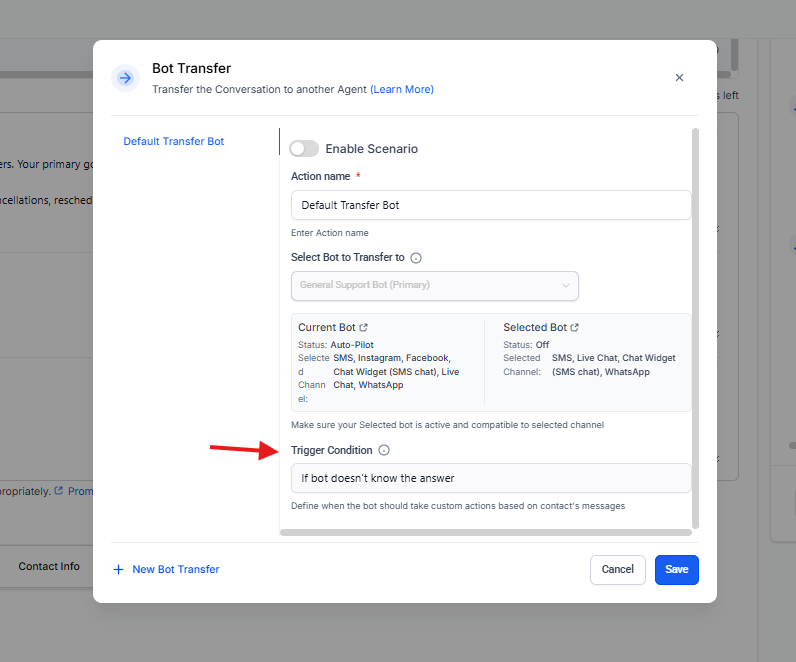Open Current Bot external link icon
This screenshot has width=796, height=662.
364,328
